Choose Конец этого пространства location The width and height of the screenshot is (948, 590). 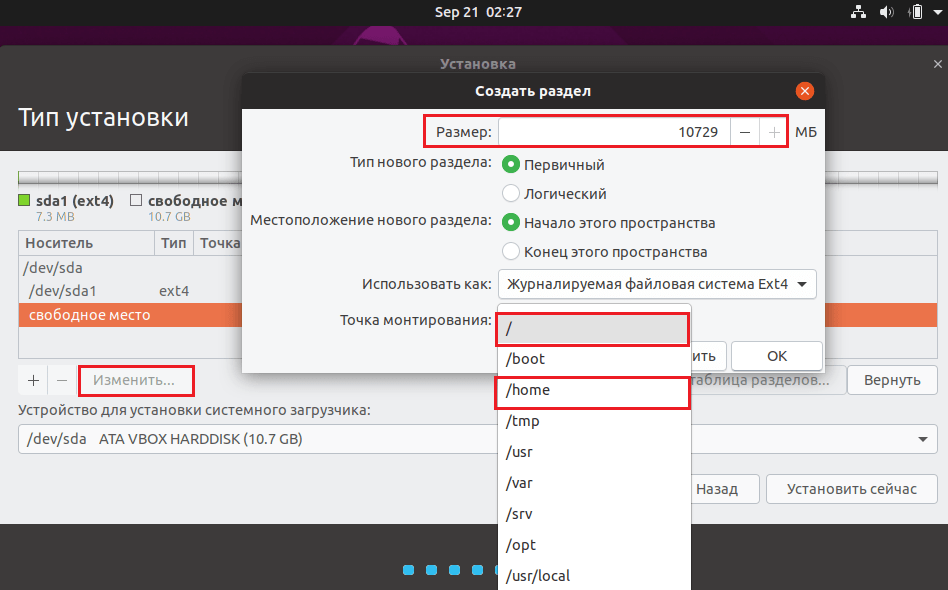(511, 251)
